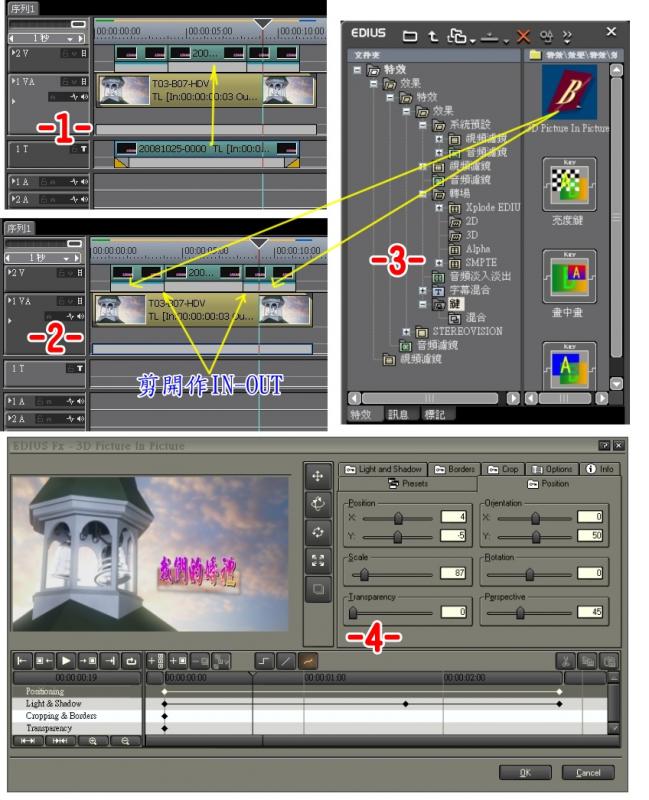Collapse the 系統預設 folder

tap(422, 125)
